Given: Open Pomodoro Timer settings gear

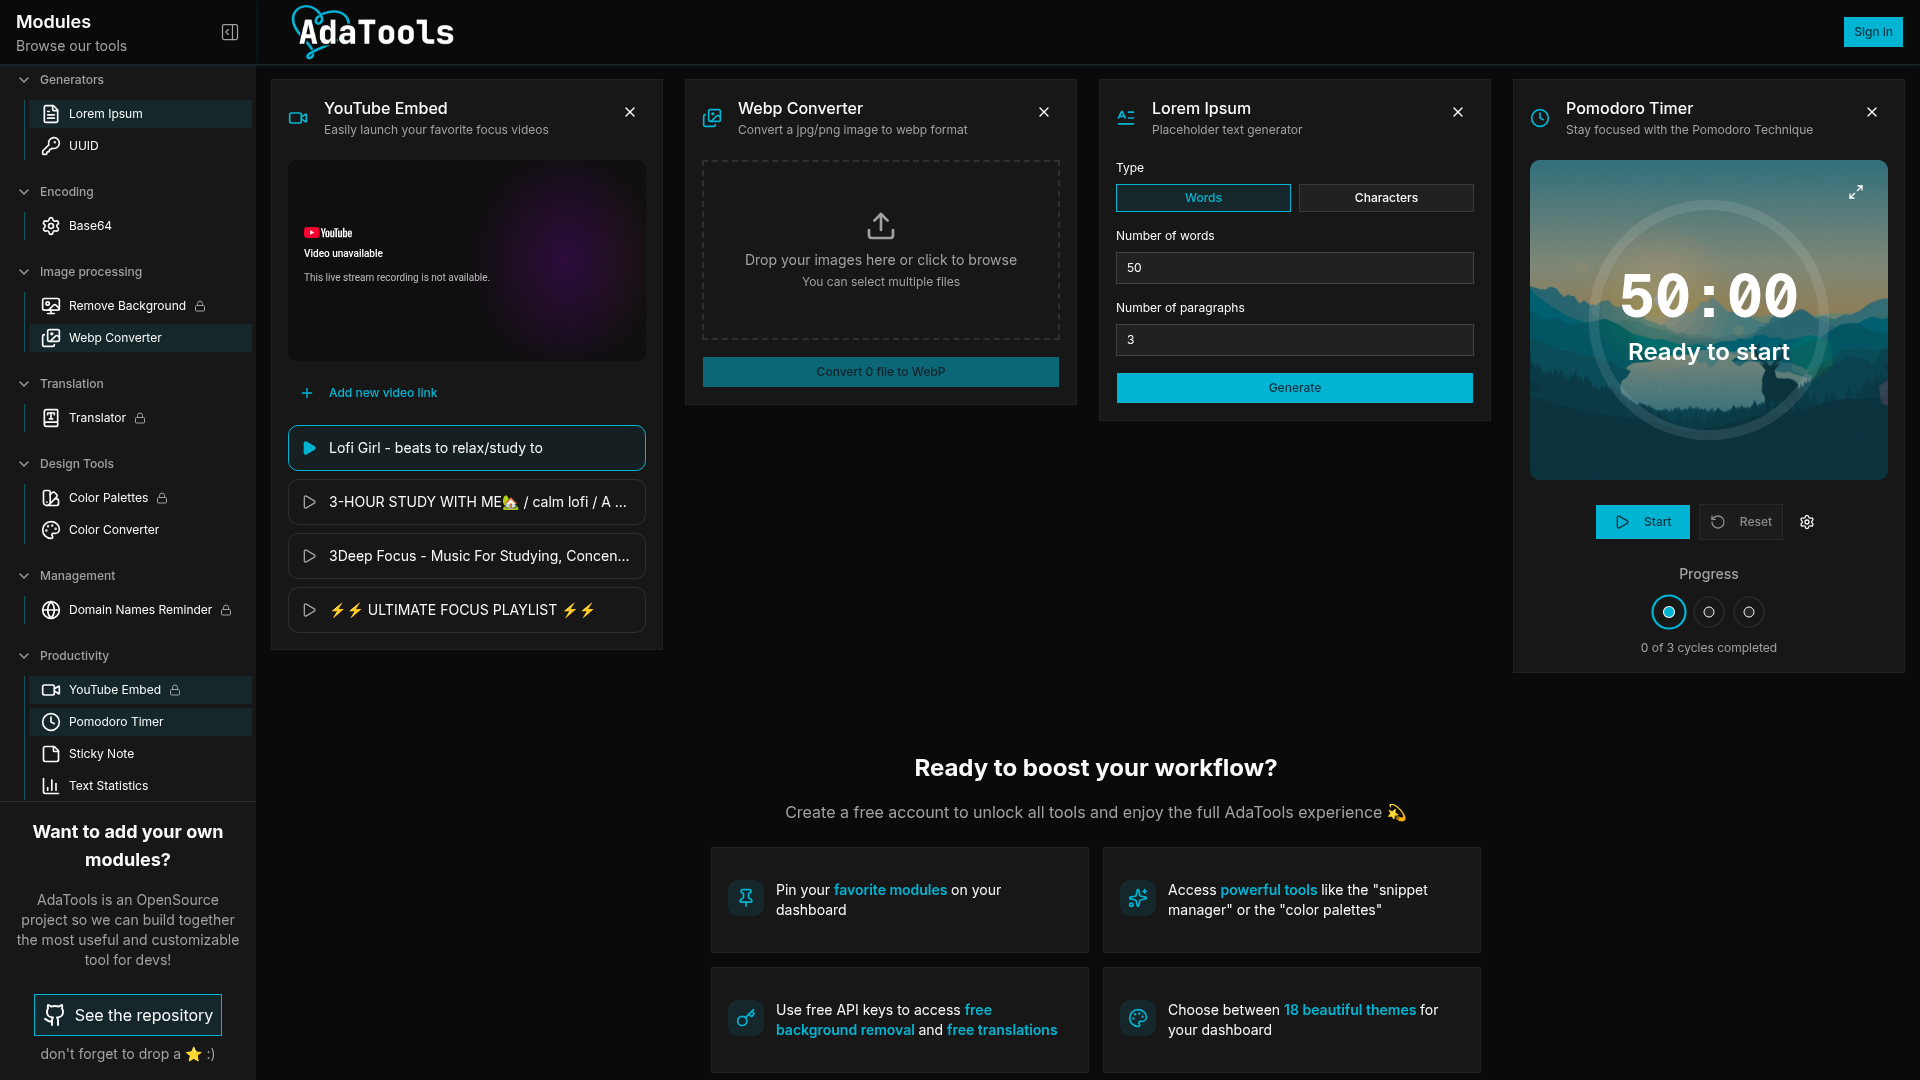Looking at the screenshot, I should pos(1807,522).
